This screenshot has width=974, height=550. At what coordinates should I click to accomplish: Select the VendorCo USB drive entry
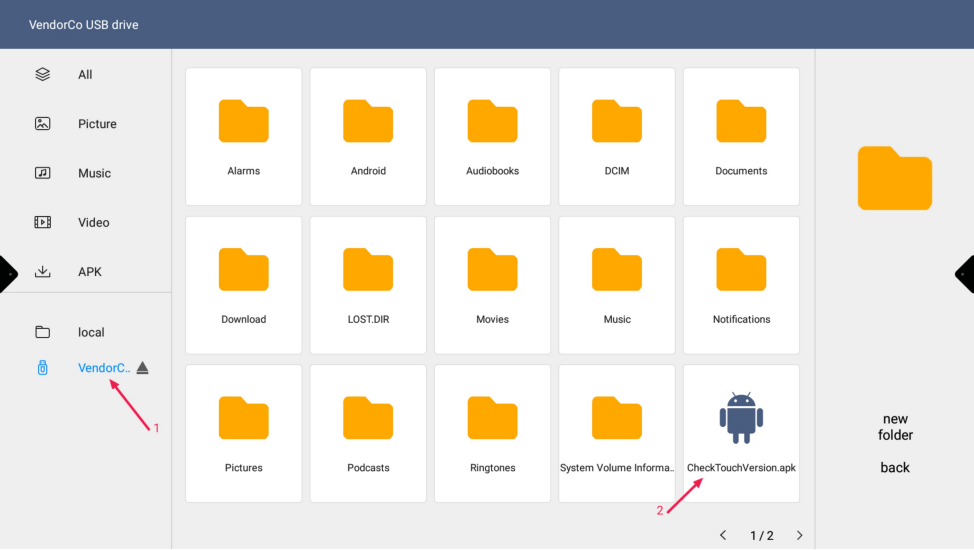(103, 368)
